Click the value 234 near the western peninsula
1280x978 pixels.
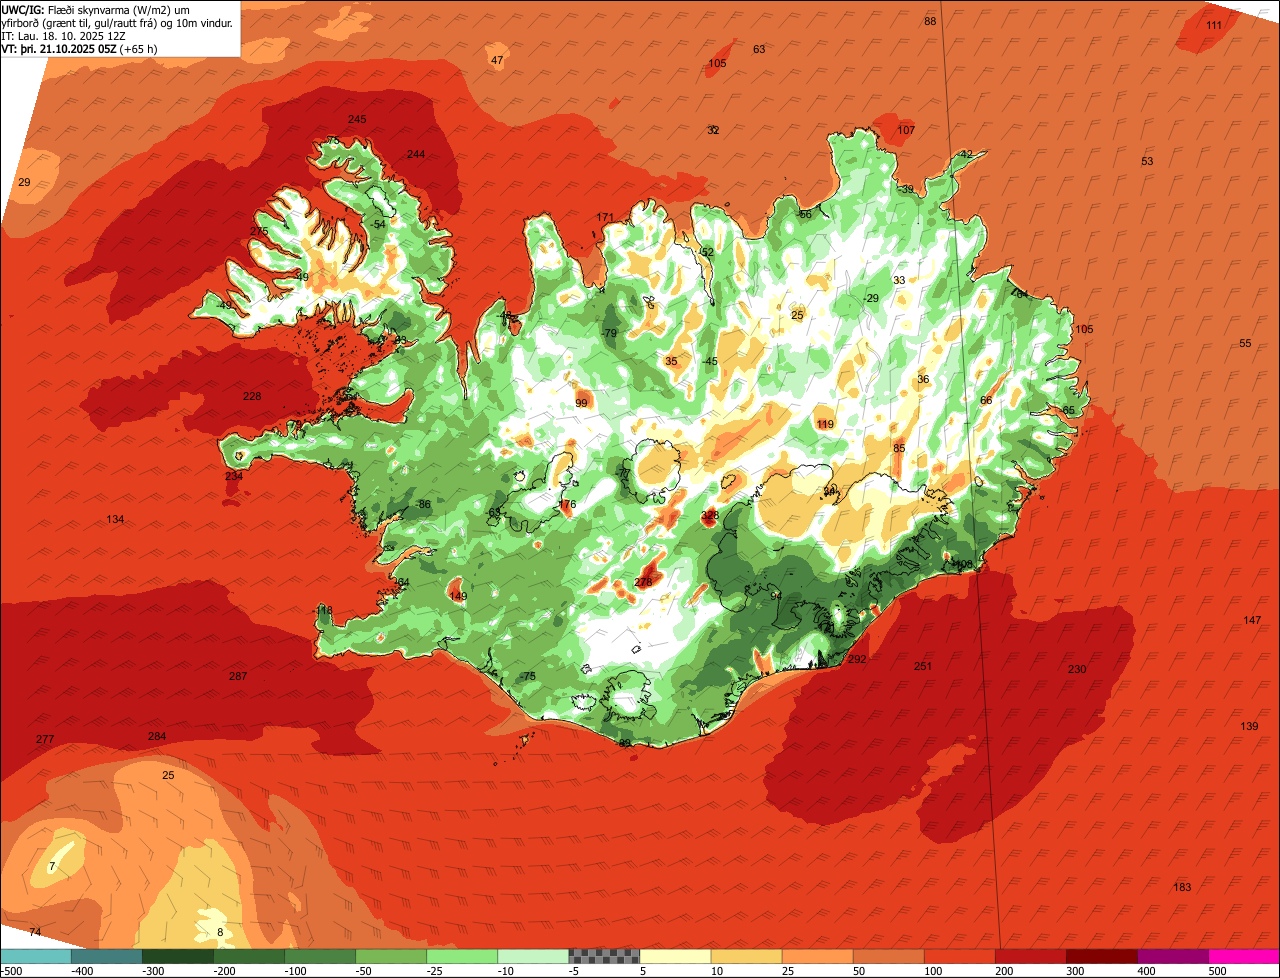coord(234,477)
